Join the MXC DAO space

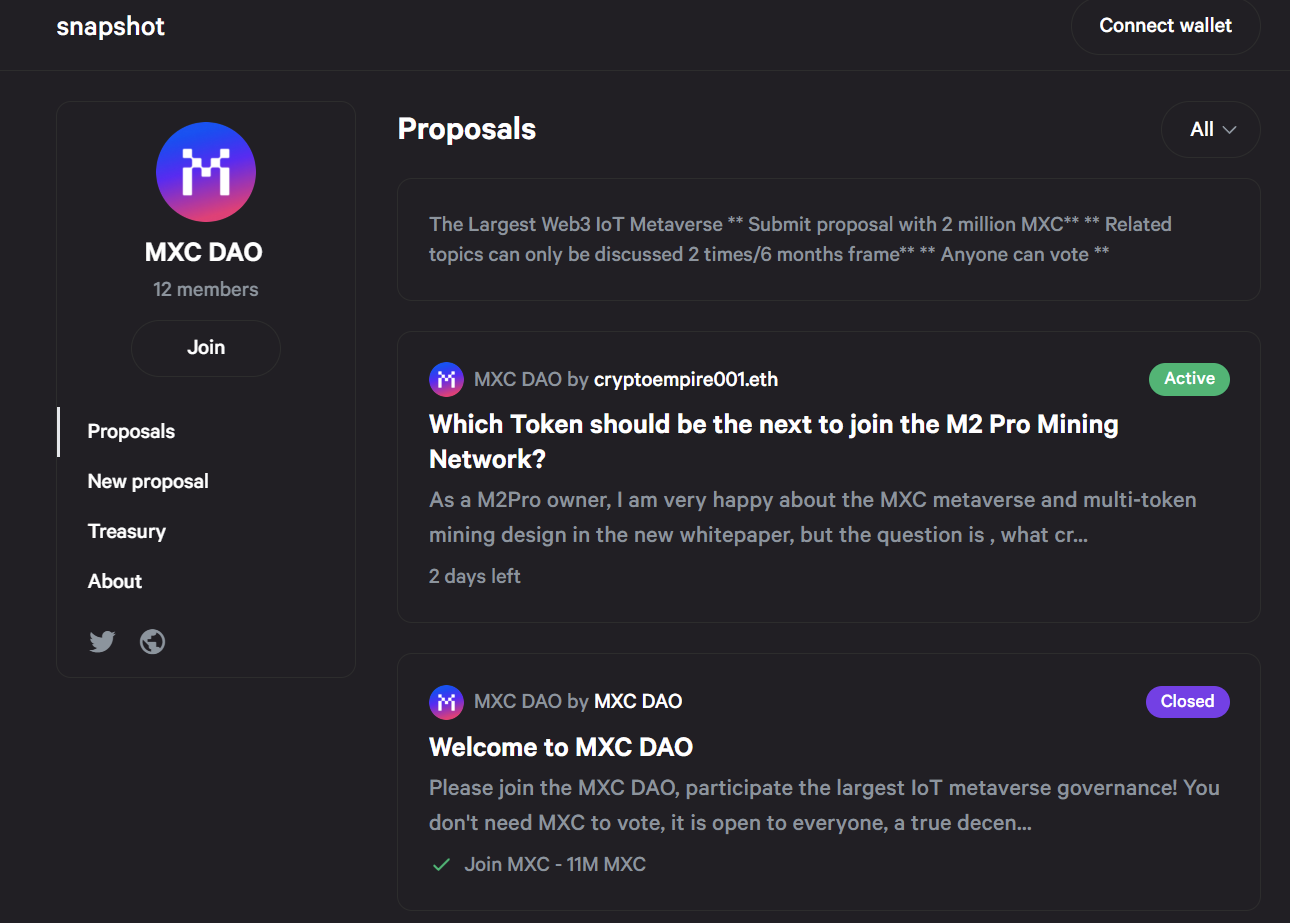point(206,348)
